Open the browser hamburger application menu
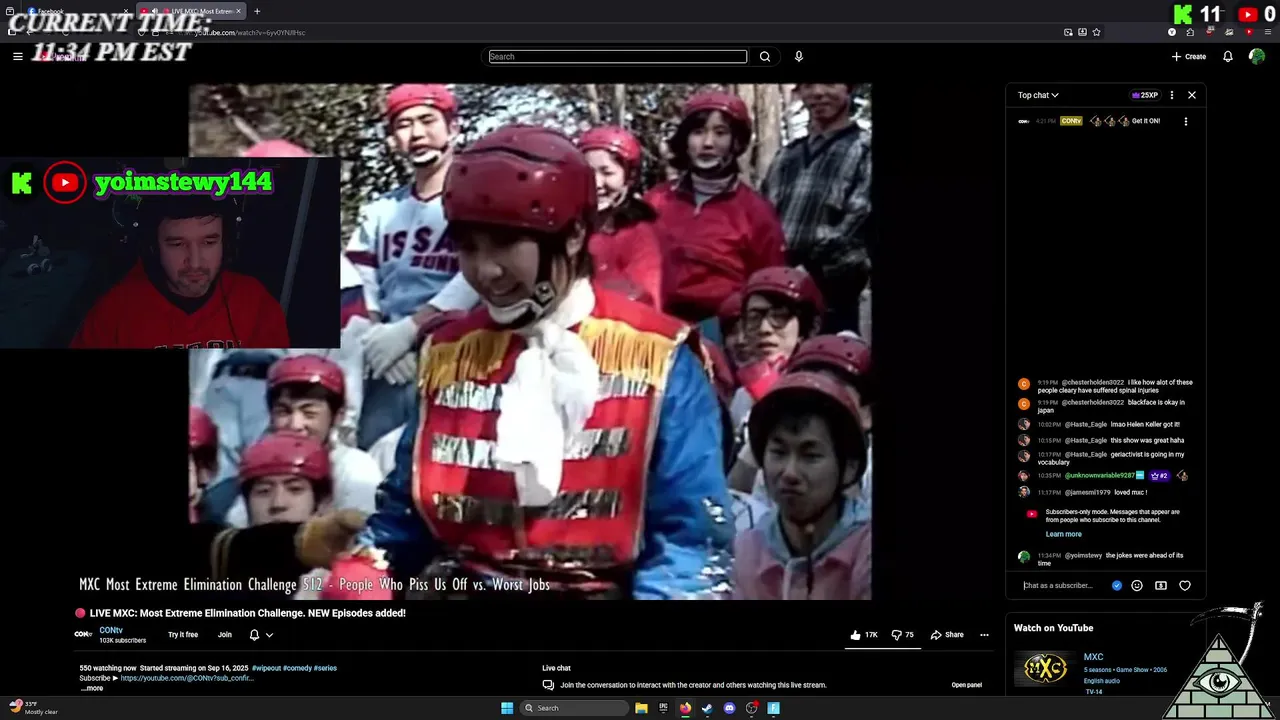This screenshot has width=1280, height=720. tap(1268, 32)
